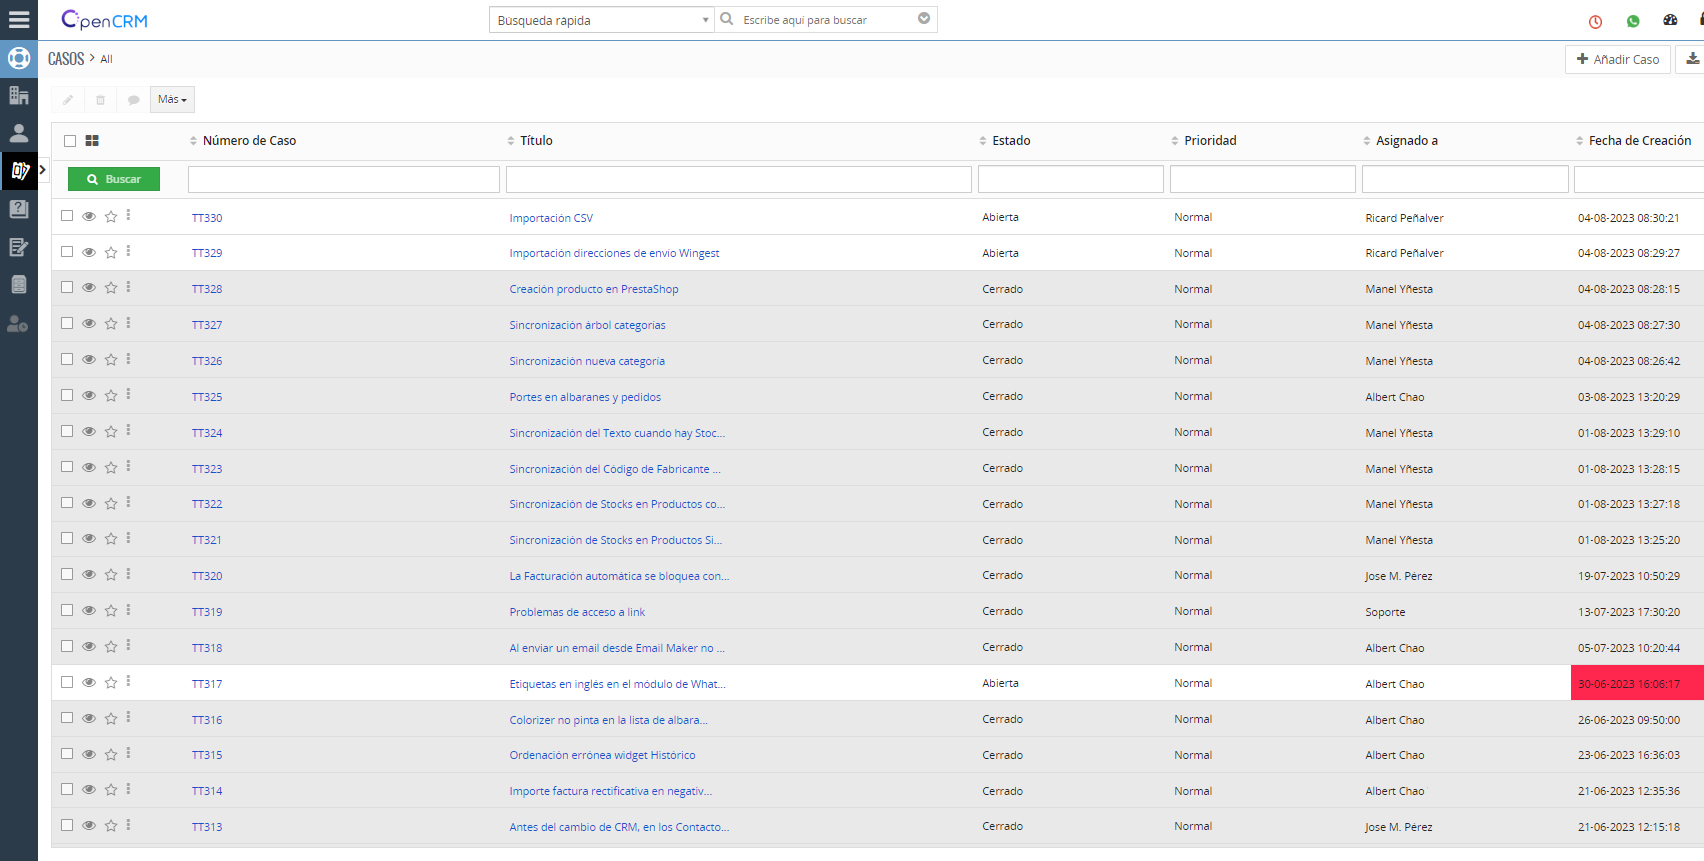1704x861 pixels.
Task: Open Importación CSV case title
Action: pos(551,218)
